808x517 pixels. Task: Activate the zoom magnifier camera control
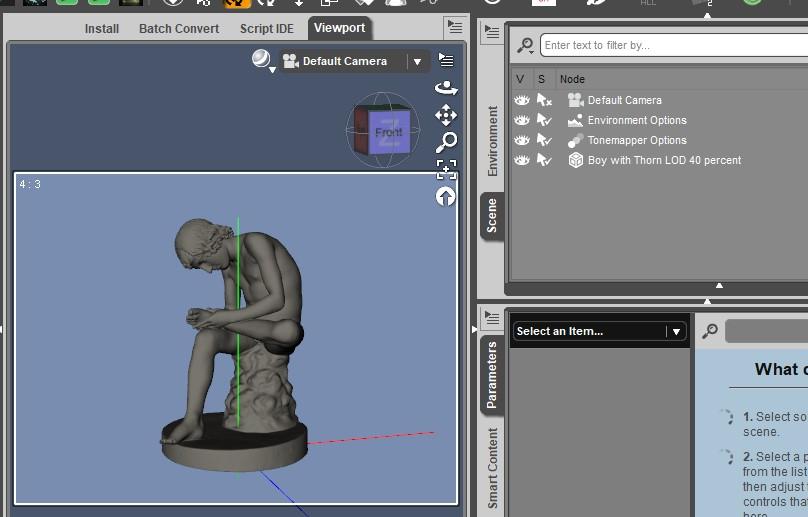(446, 142)
